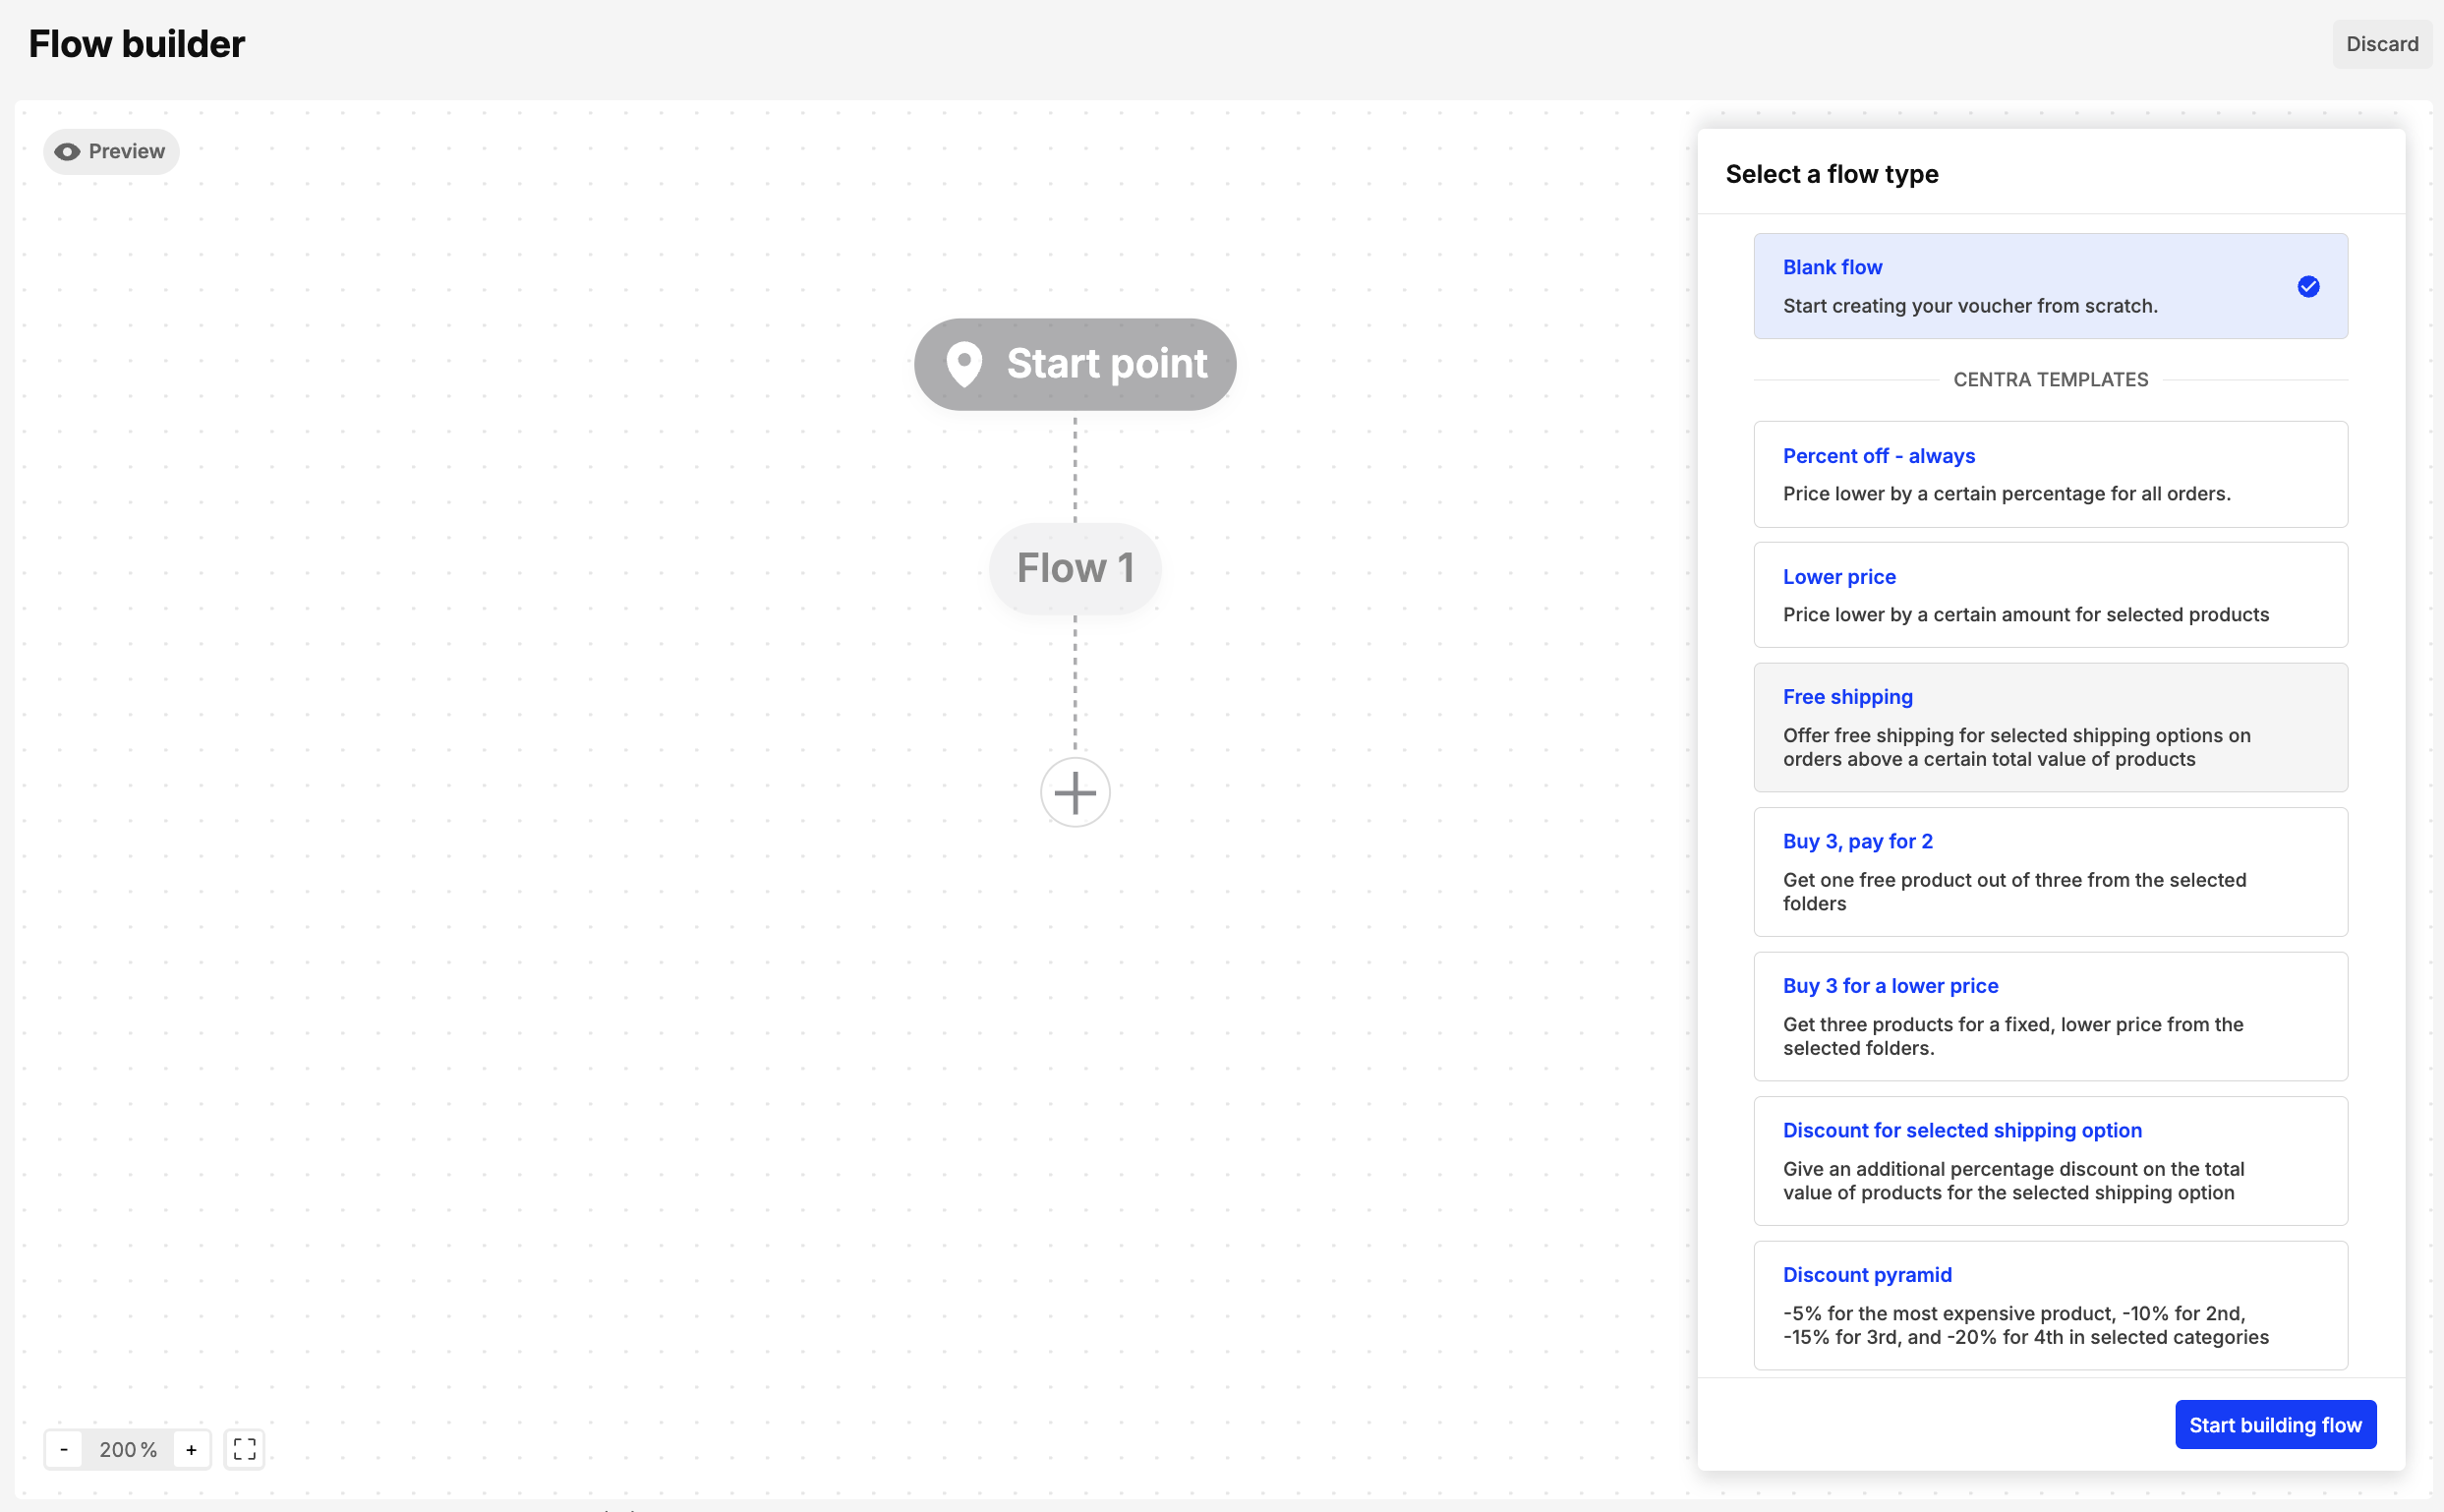The width and height of the screenshot is (2444, 1512).
Task: Click the Discard button
Action: coord(2381,44)
